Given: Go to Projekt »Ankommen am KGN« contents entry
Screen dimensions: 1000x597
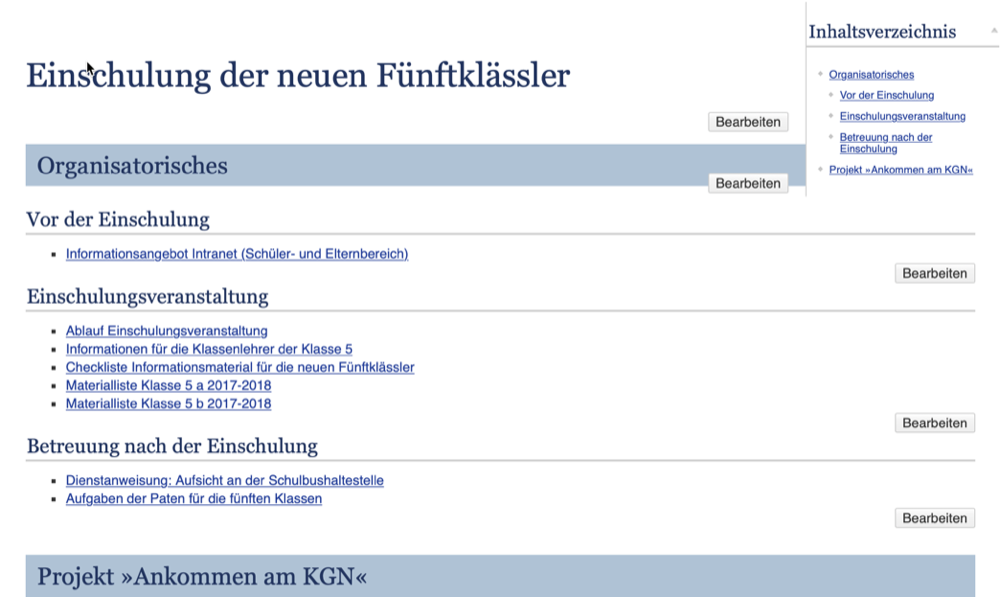Looking at the screenshot, I should click(x=901, y=170).
